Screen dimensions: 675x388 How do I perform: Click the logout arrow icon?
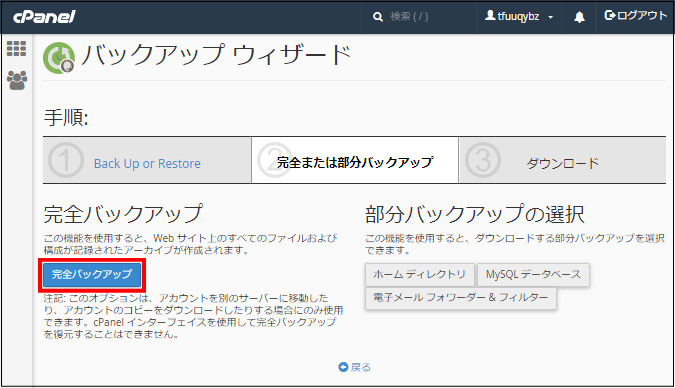(x=610, y=16)
